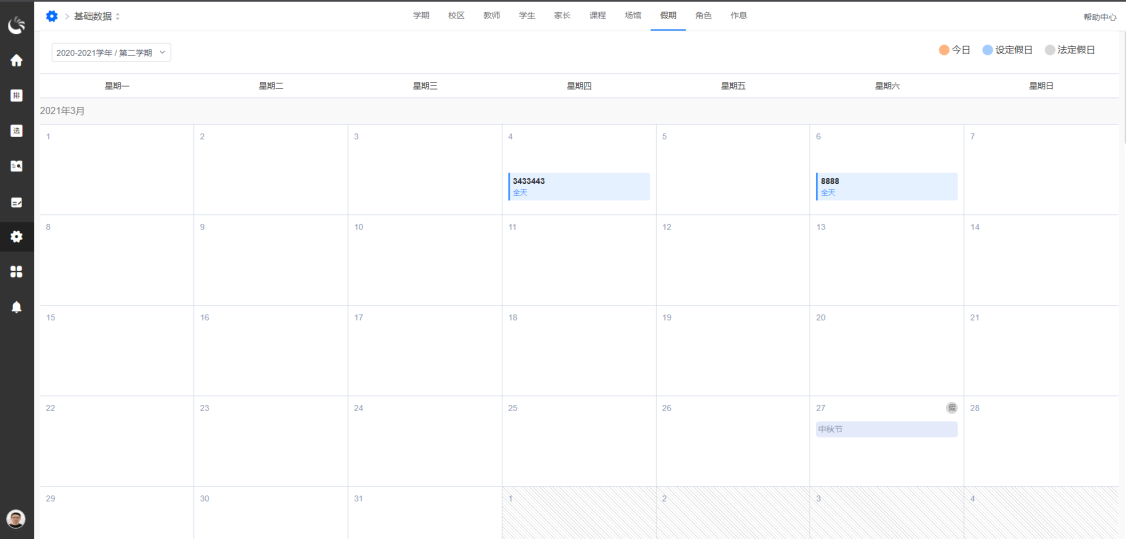Click the blue 设定假日 legend dot
The width and height of the screenshot is (1126, 539).
[988, 50]
